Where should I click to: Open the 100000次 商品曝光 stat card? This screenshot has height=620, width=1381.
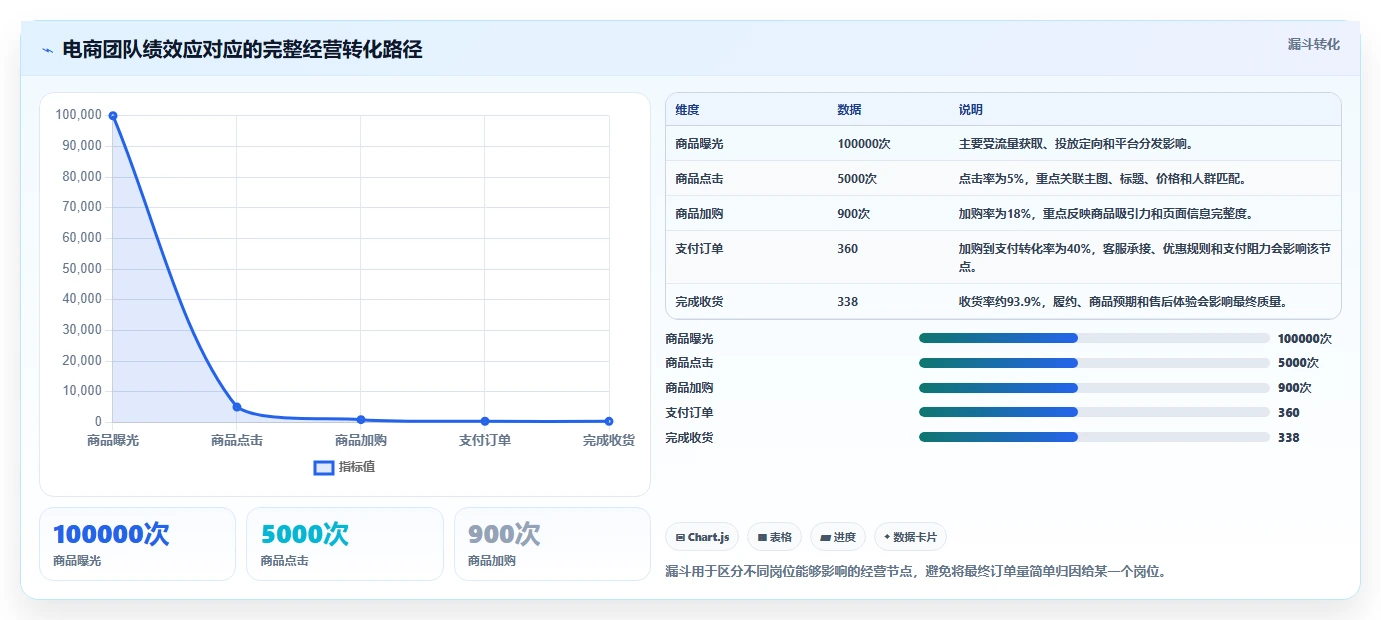(137, 544)
